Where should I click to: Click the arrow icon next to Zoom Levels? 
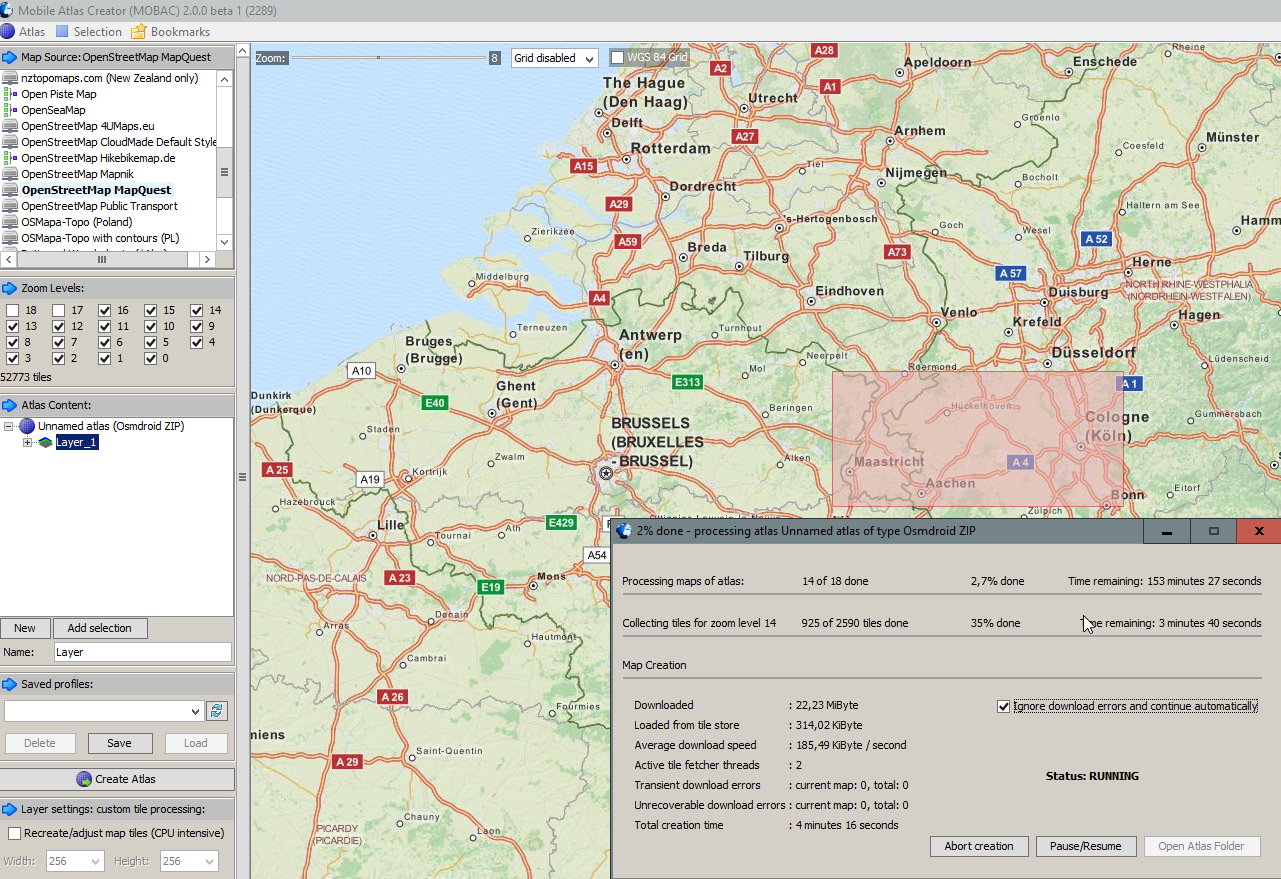pos(10,288)
